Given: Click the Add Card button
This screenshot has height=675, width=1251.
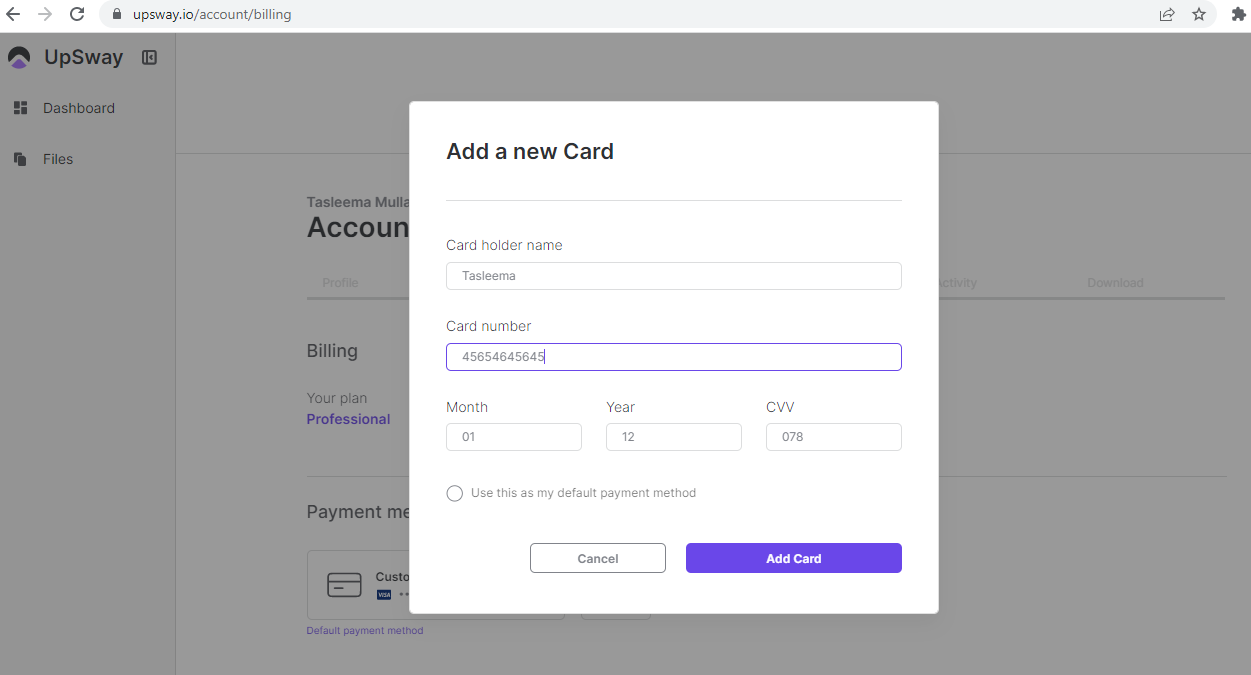Looking at the screenshot, I should pos(793,558).
